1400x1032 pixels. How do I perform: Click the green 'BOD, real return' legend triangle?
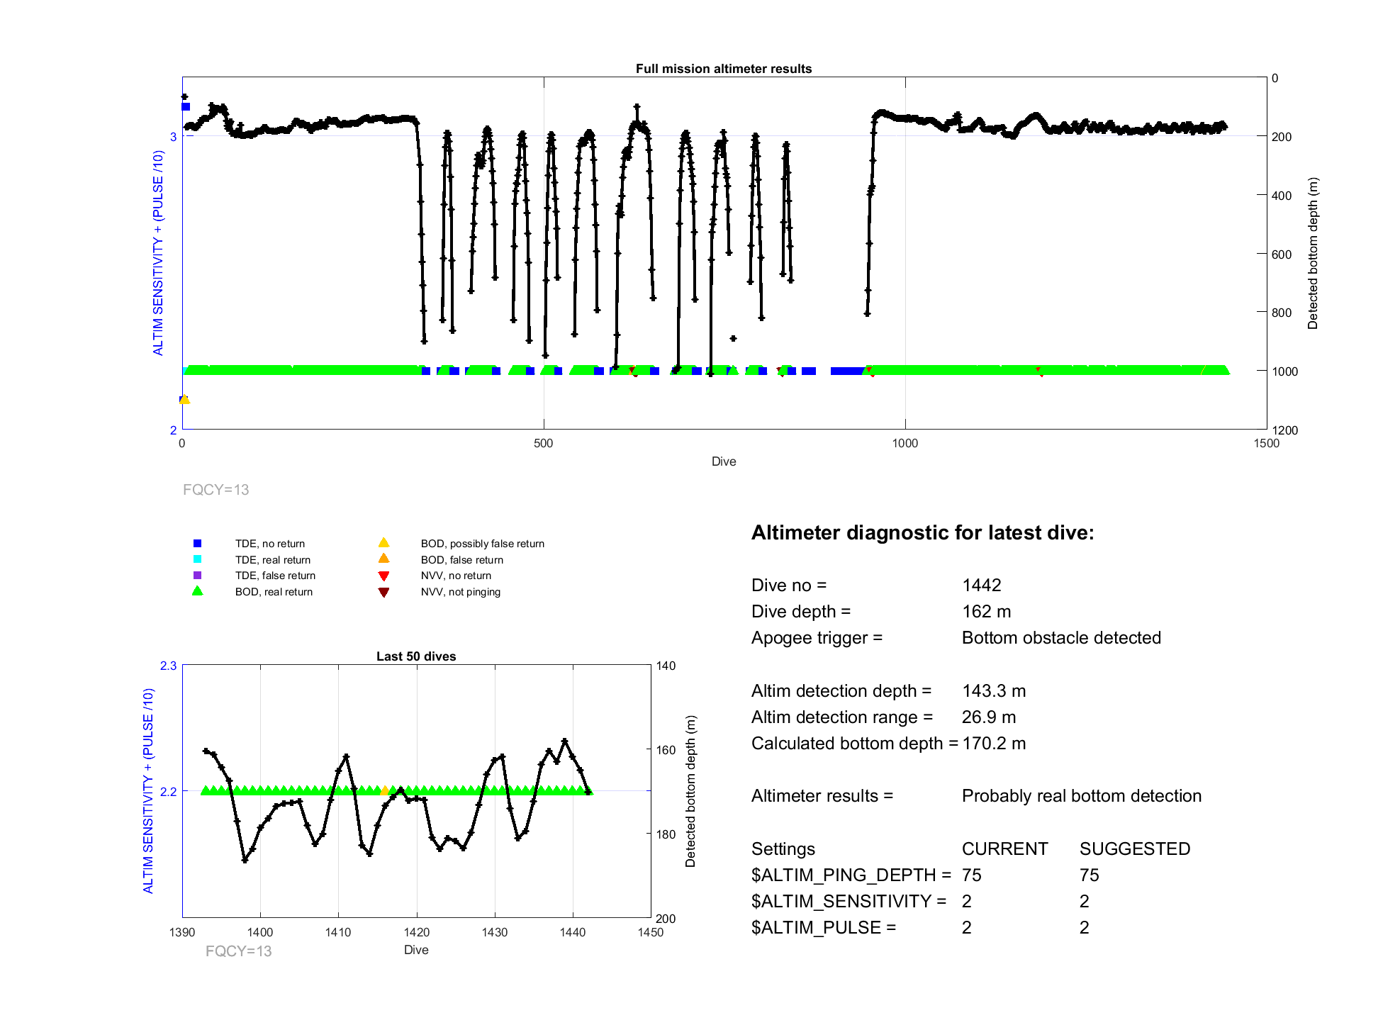point(197,591)
